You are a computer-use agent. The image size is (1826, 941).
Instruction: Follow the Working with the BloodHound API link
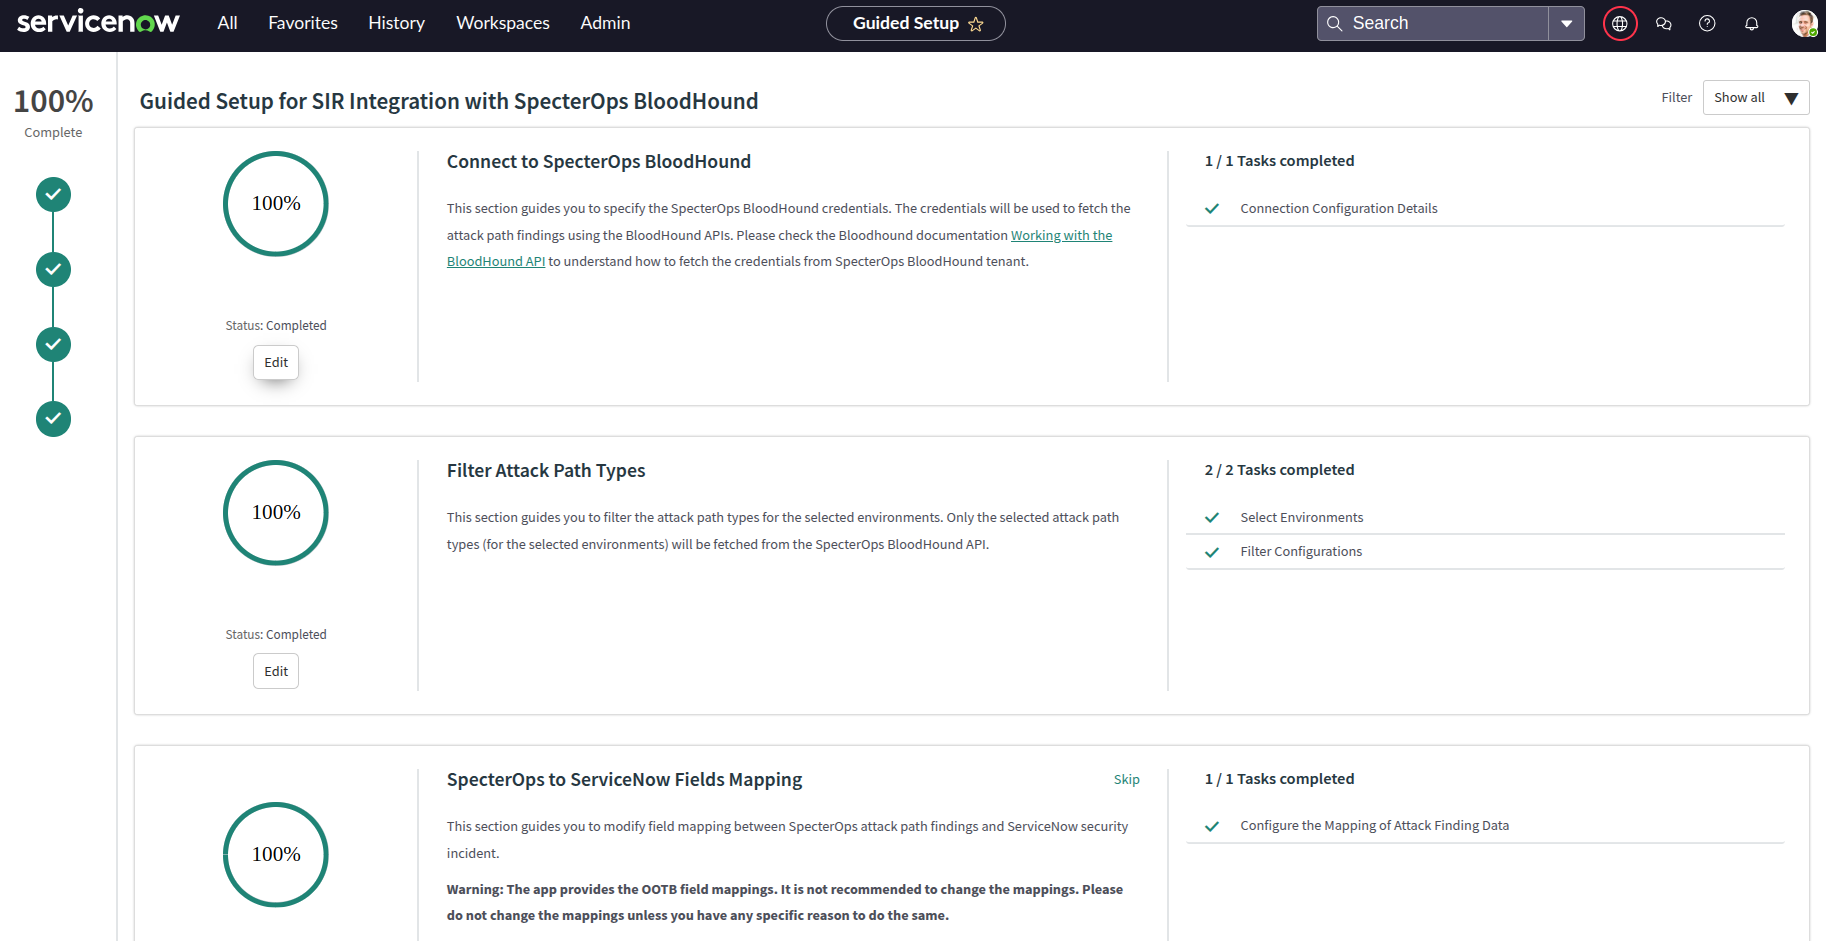pos(1060,236)
